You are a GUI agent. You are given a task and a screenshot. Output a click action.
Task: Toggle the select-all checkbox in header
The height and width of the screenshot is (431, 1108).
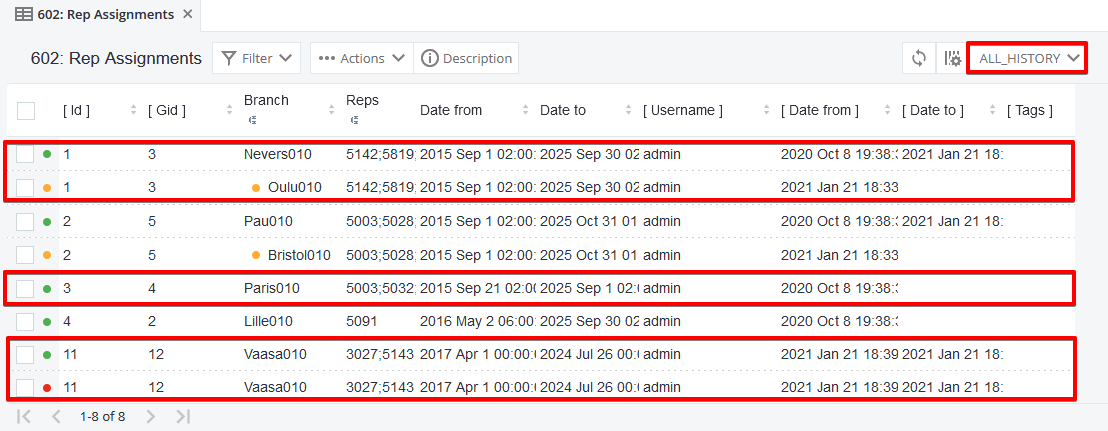pyautogui.click(x=26, y=110)
